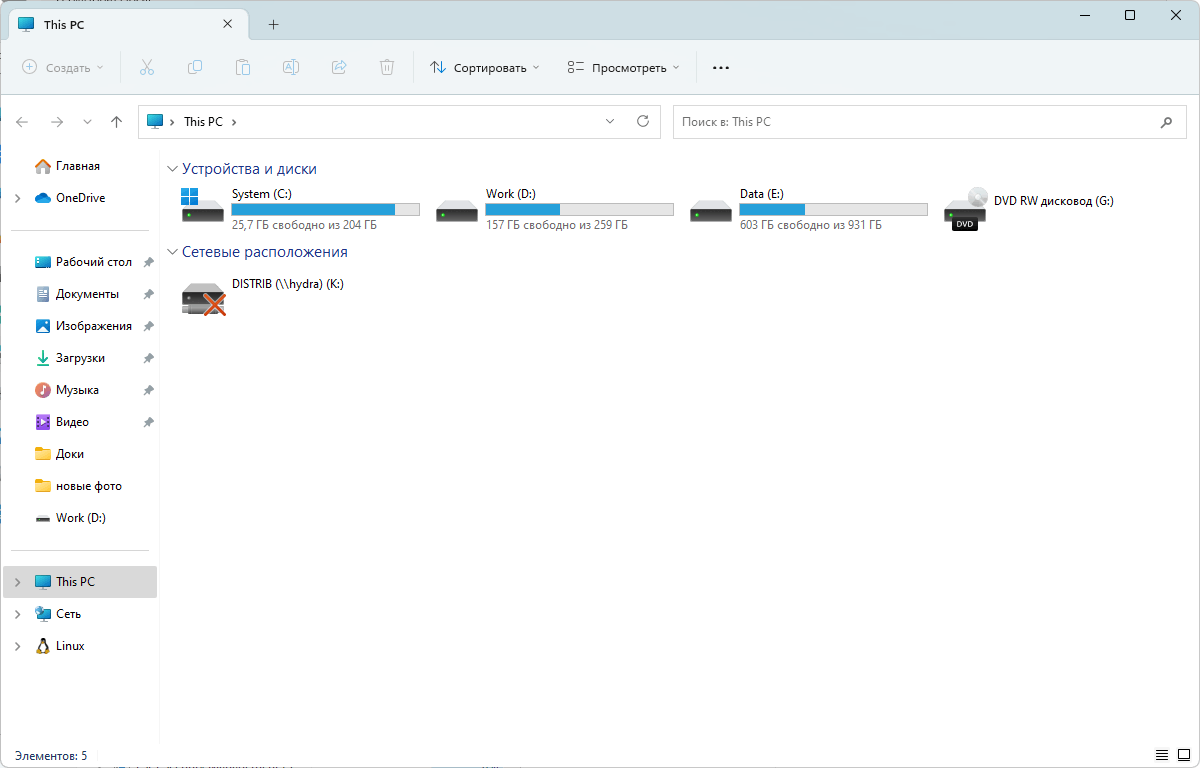Click the Delete trash icon
The height and width of the screenshot is (768, 1200).
[x=387, y=67]
